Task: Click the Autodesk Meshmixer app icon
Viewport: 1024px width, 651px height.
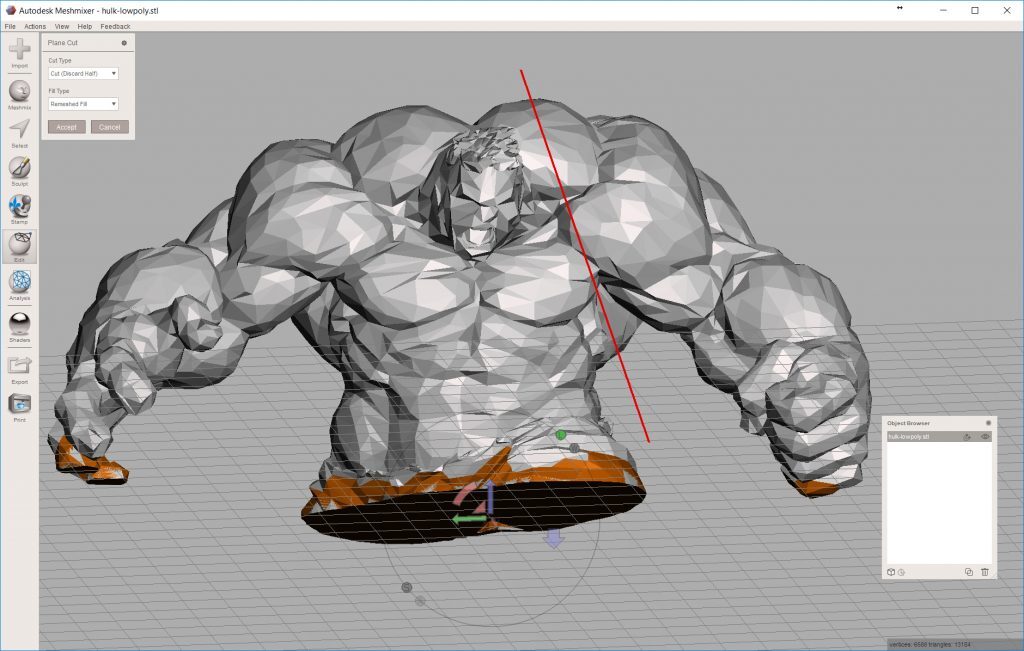Action: pyautogui.click(x=10, y=10)
